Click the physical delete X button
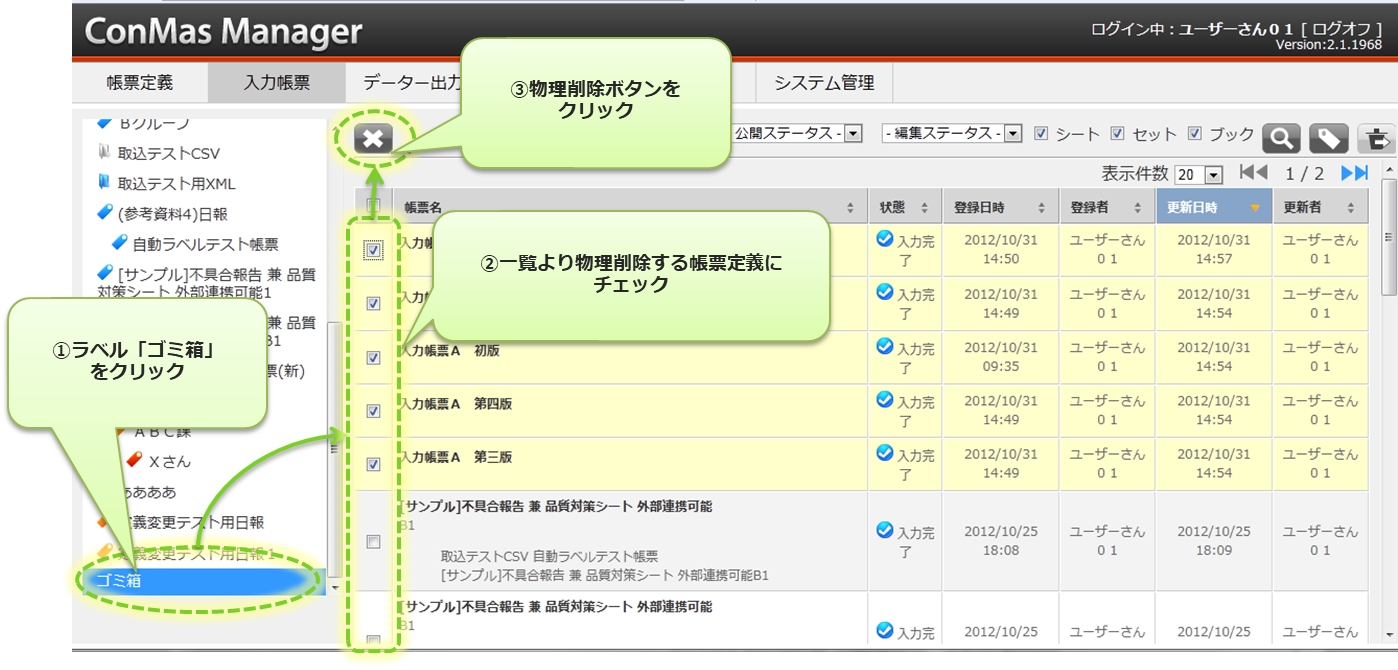The height and width of the screenshot is (670, 1398). (x=373, y=139)
